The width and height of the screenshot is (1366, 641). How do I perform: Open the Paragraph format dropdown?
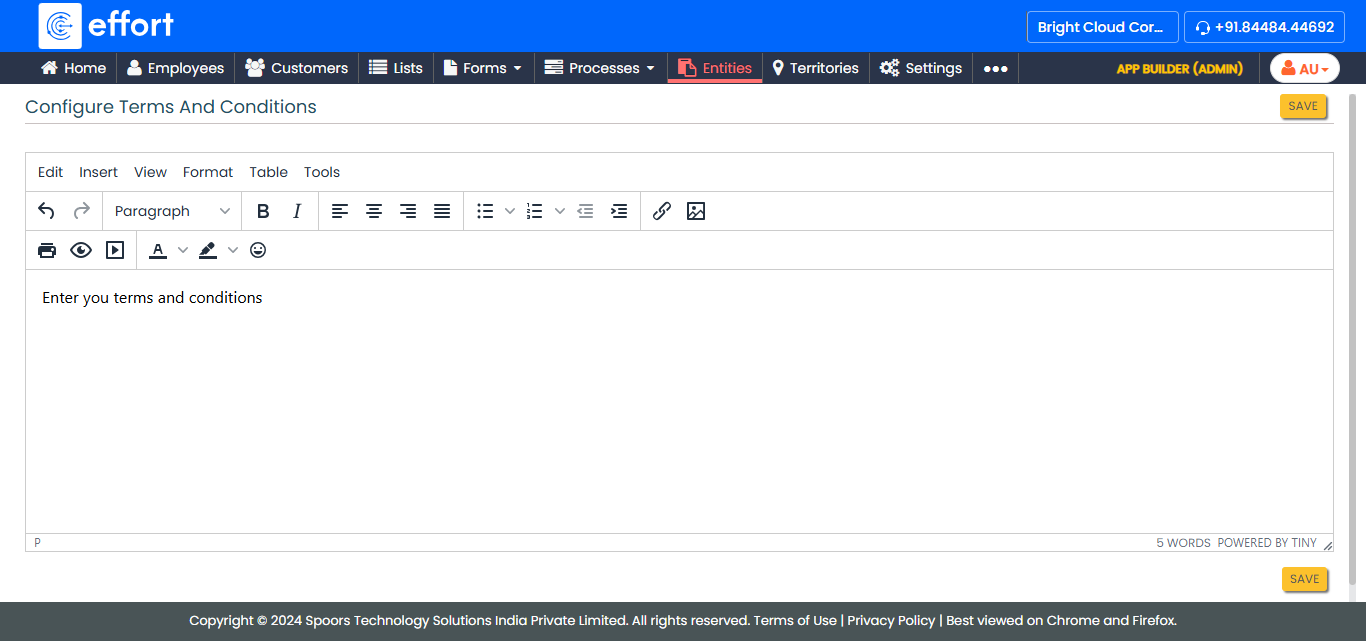click(x=172, y=211)
